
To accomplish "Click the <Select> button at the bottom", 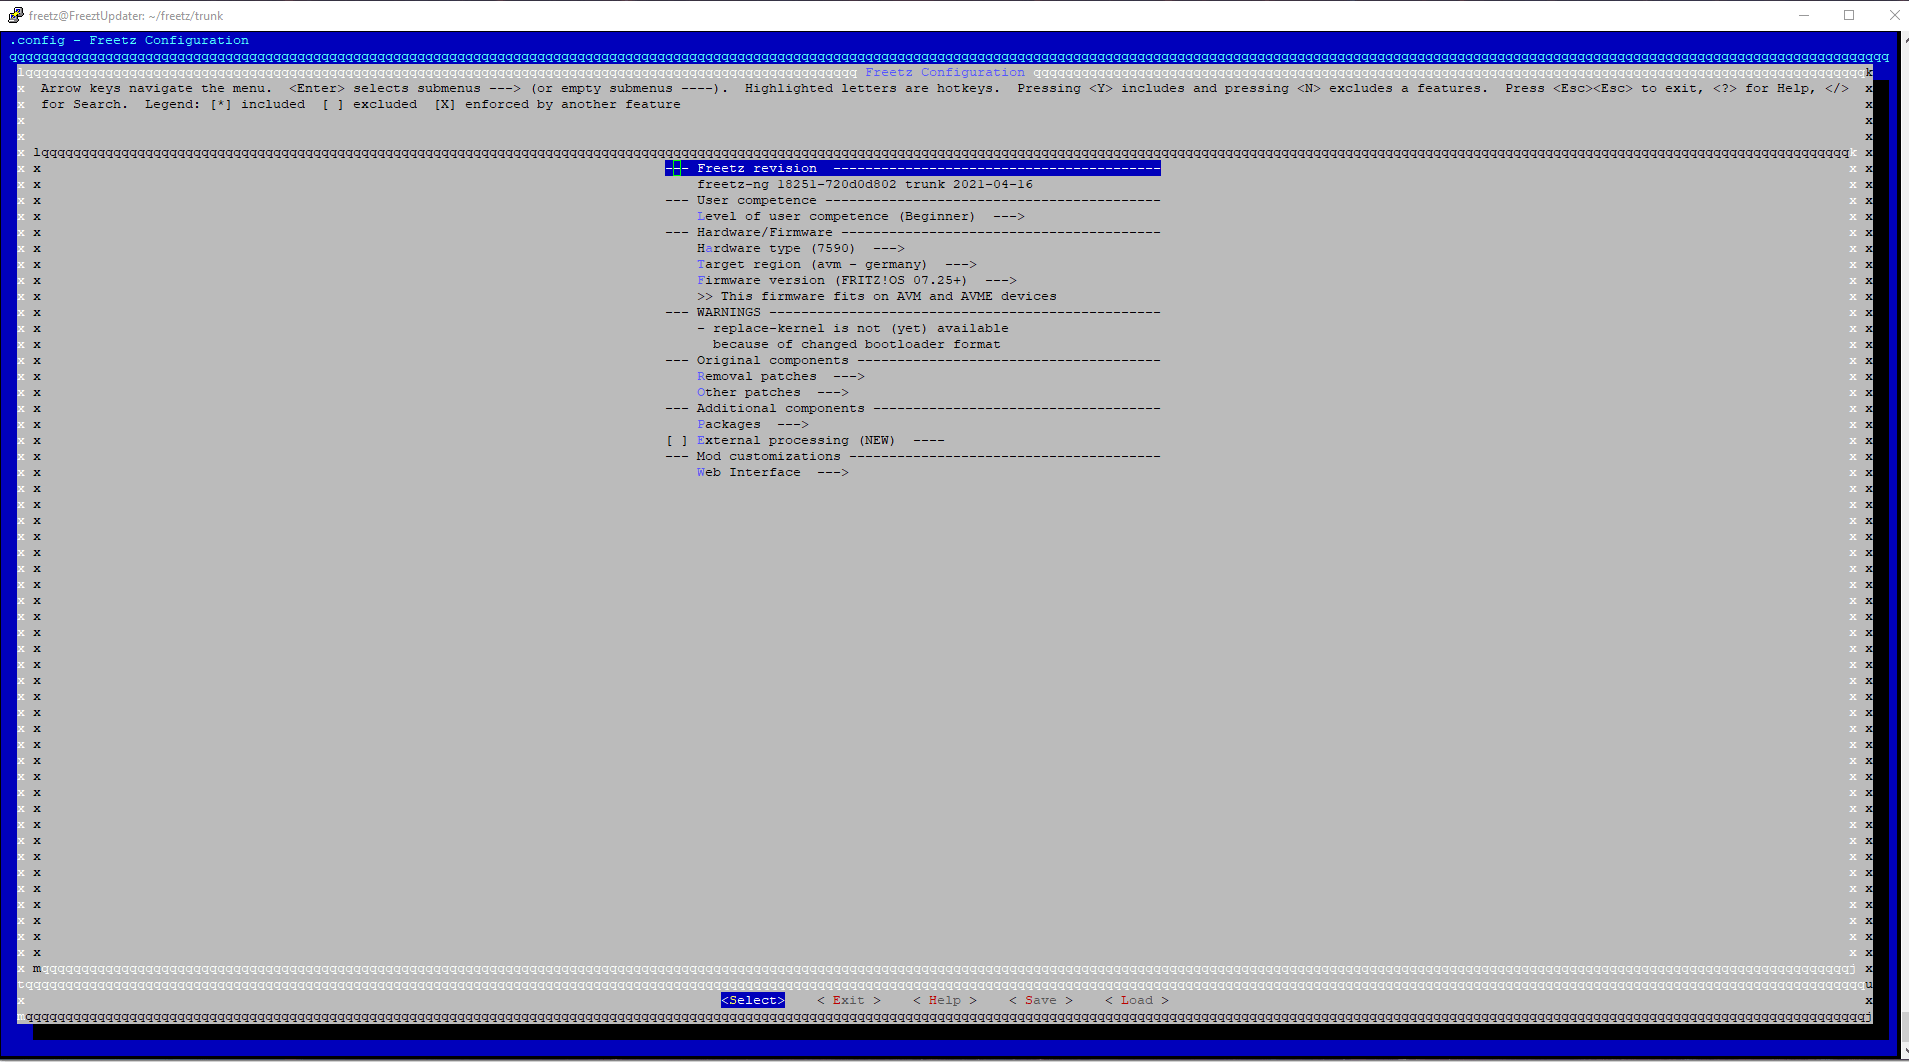I will 753,1001.
